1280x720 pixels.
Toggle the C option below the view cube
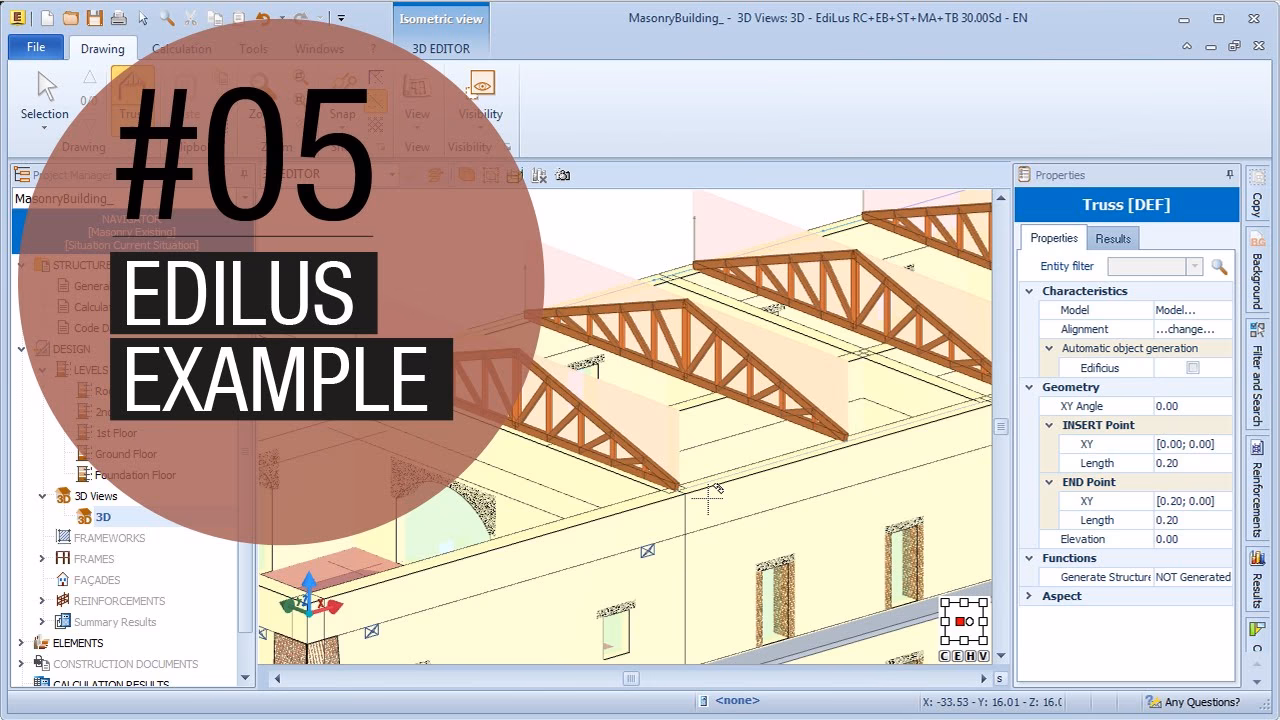(x=943, y=656)
